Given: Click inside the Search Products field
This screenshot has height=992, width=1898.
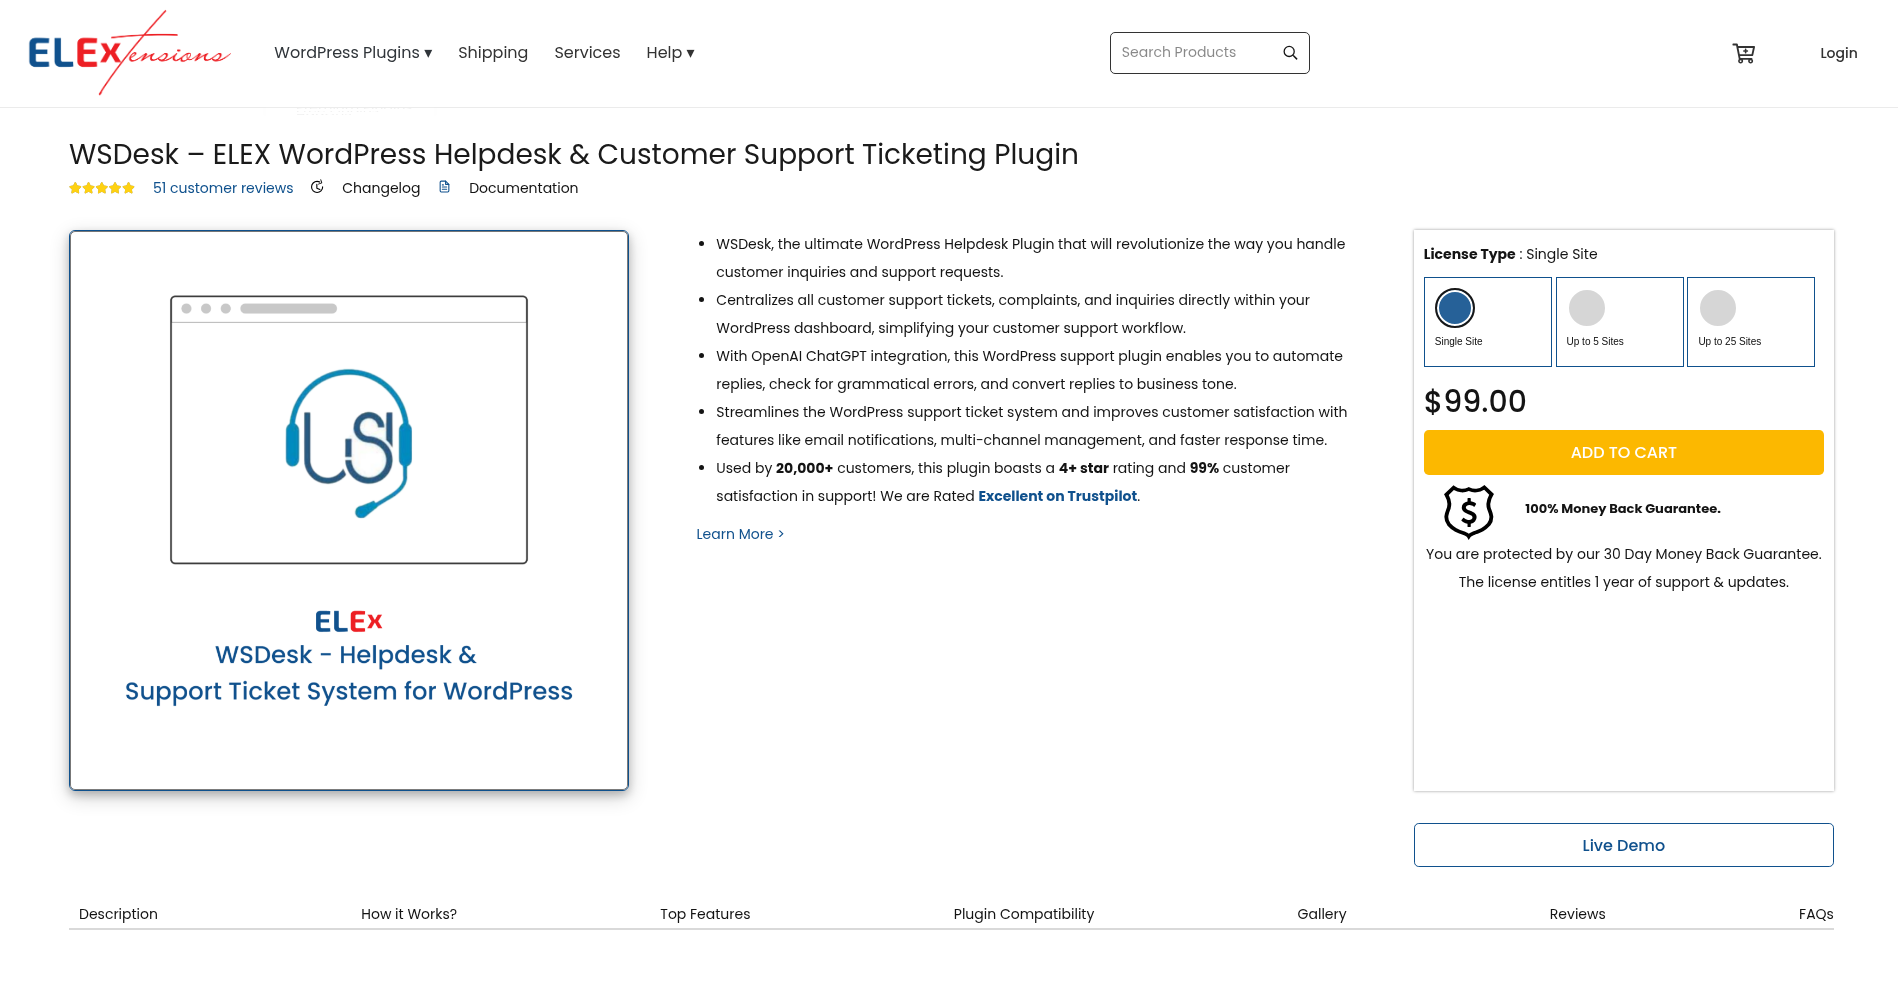Looking at the screenshot, I should [1190, 52].
